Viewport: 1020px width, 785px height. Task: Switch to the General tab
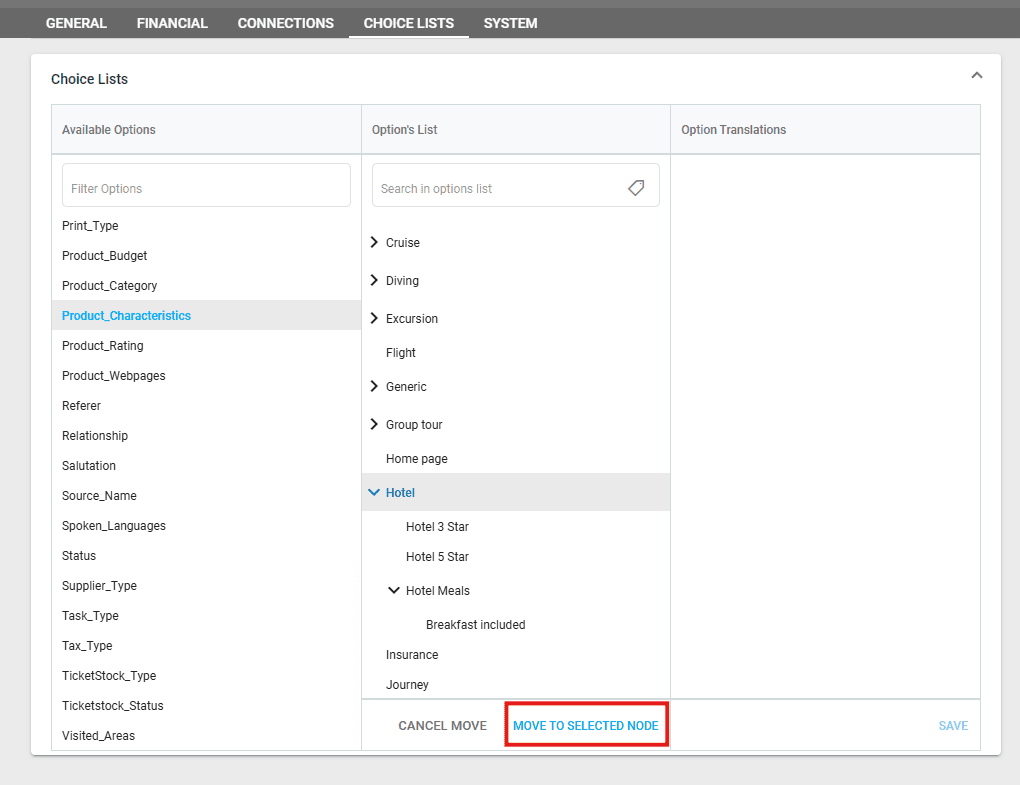(76, 23)
